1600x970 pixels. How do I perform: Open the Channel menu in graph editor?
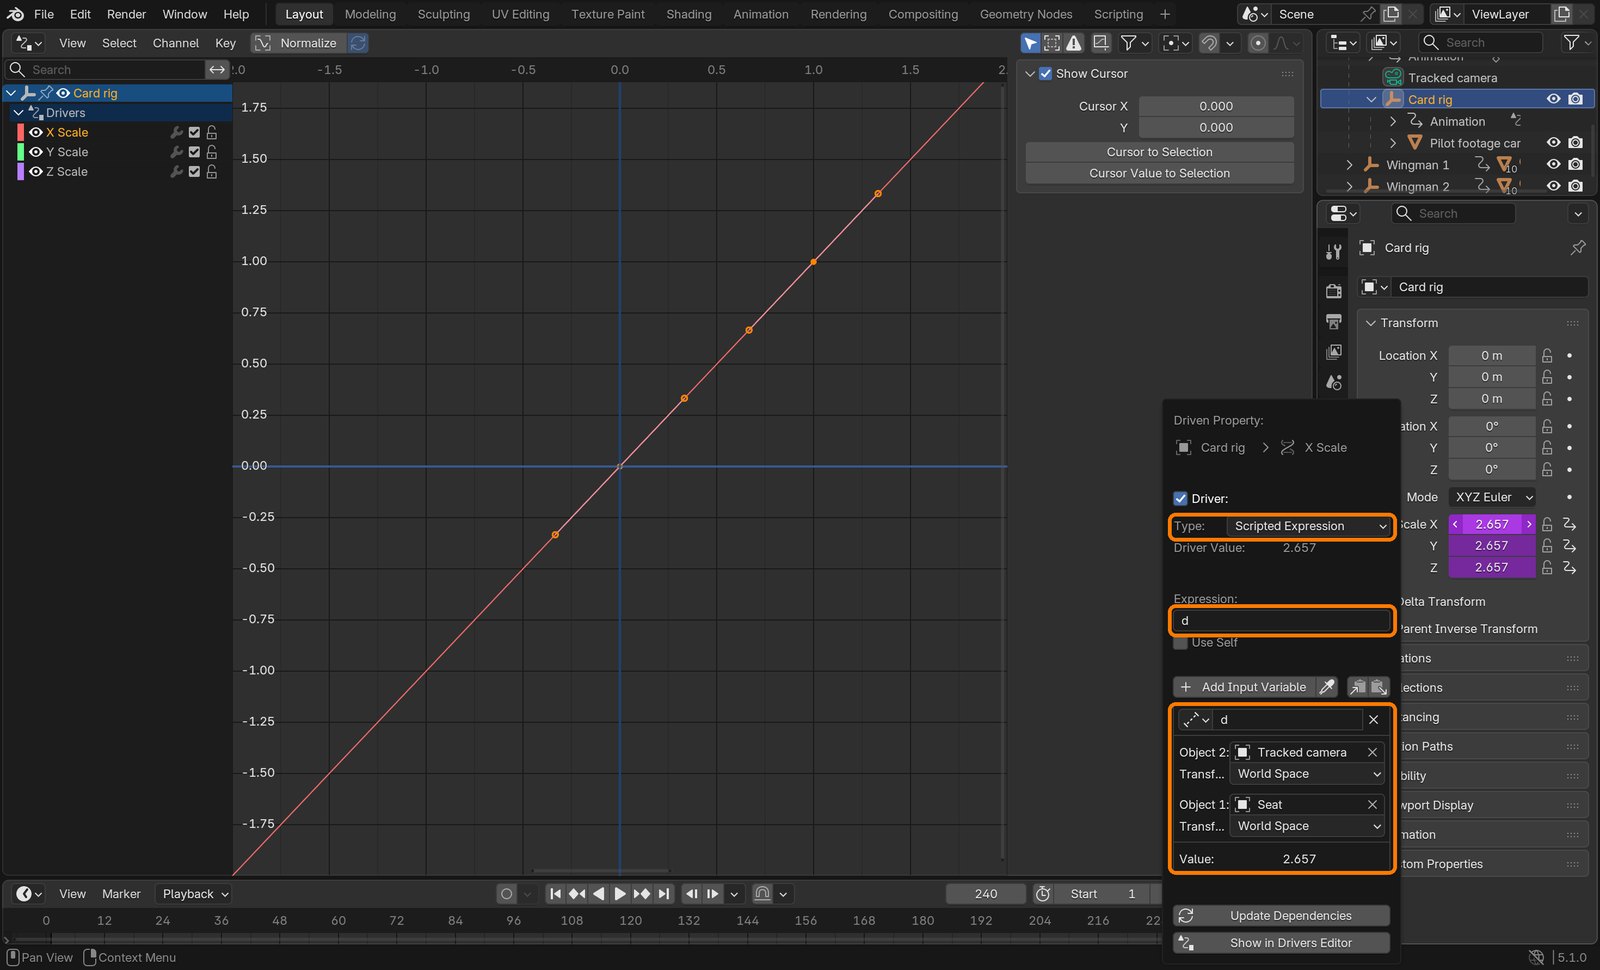coord(175,43)
